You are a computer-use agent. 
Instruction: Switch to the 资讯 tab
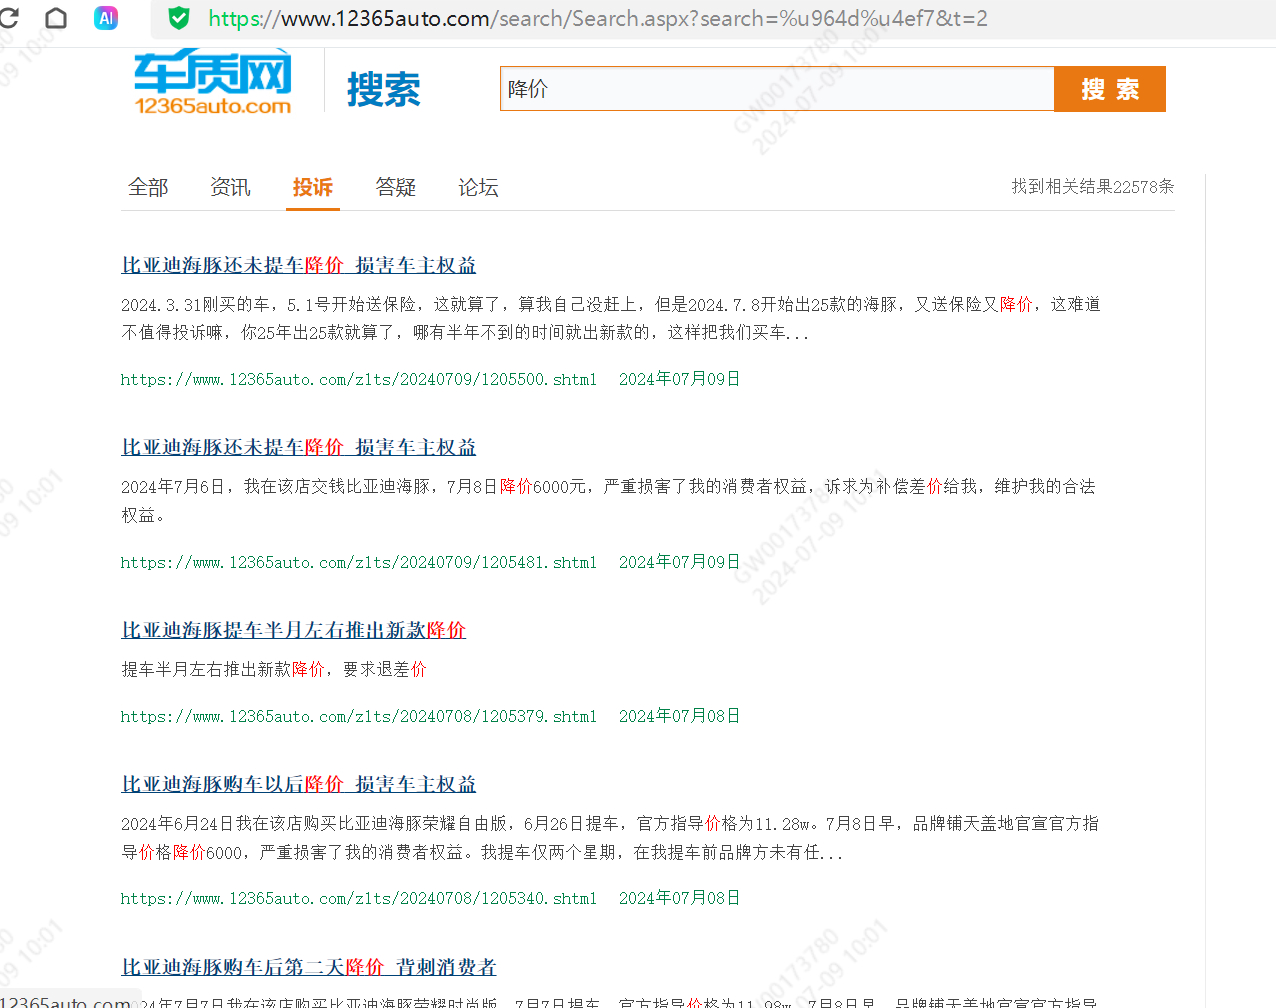pyautogui.click(x=230, y=187)
